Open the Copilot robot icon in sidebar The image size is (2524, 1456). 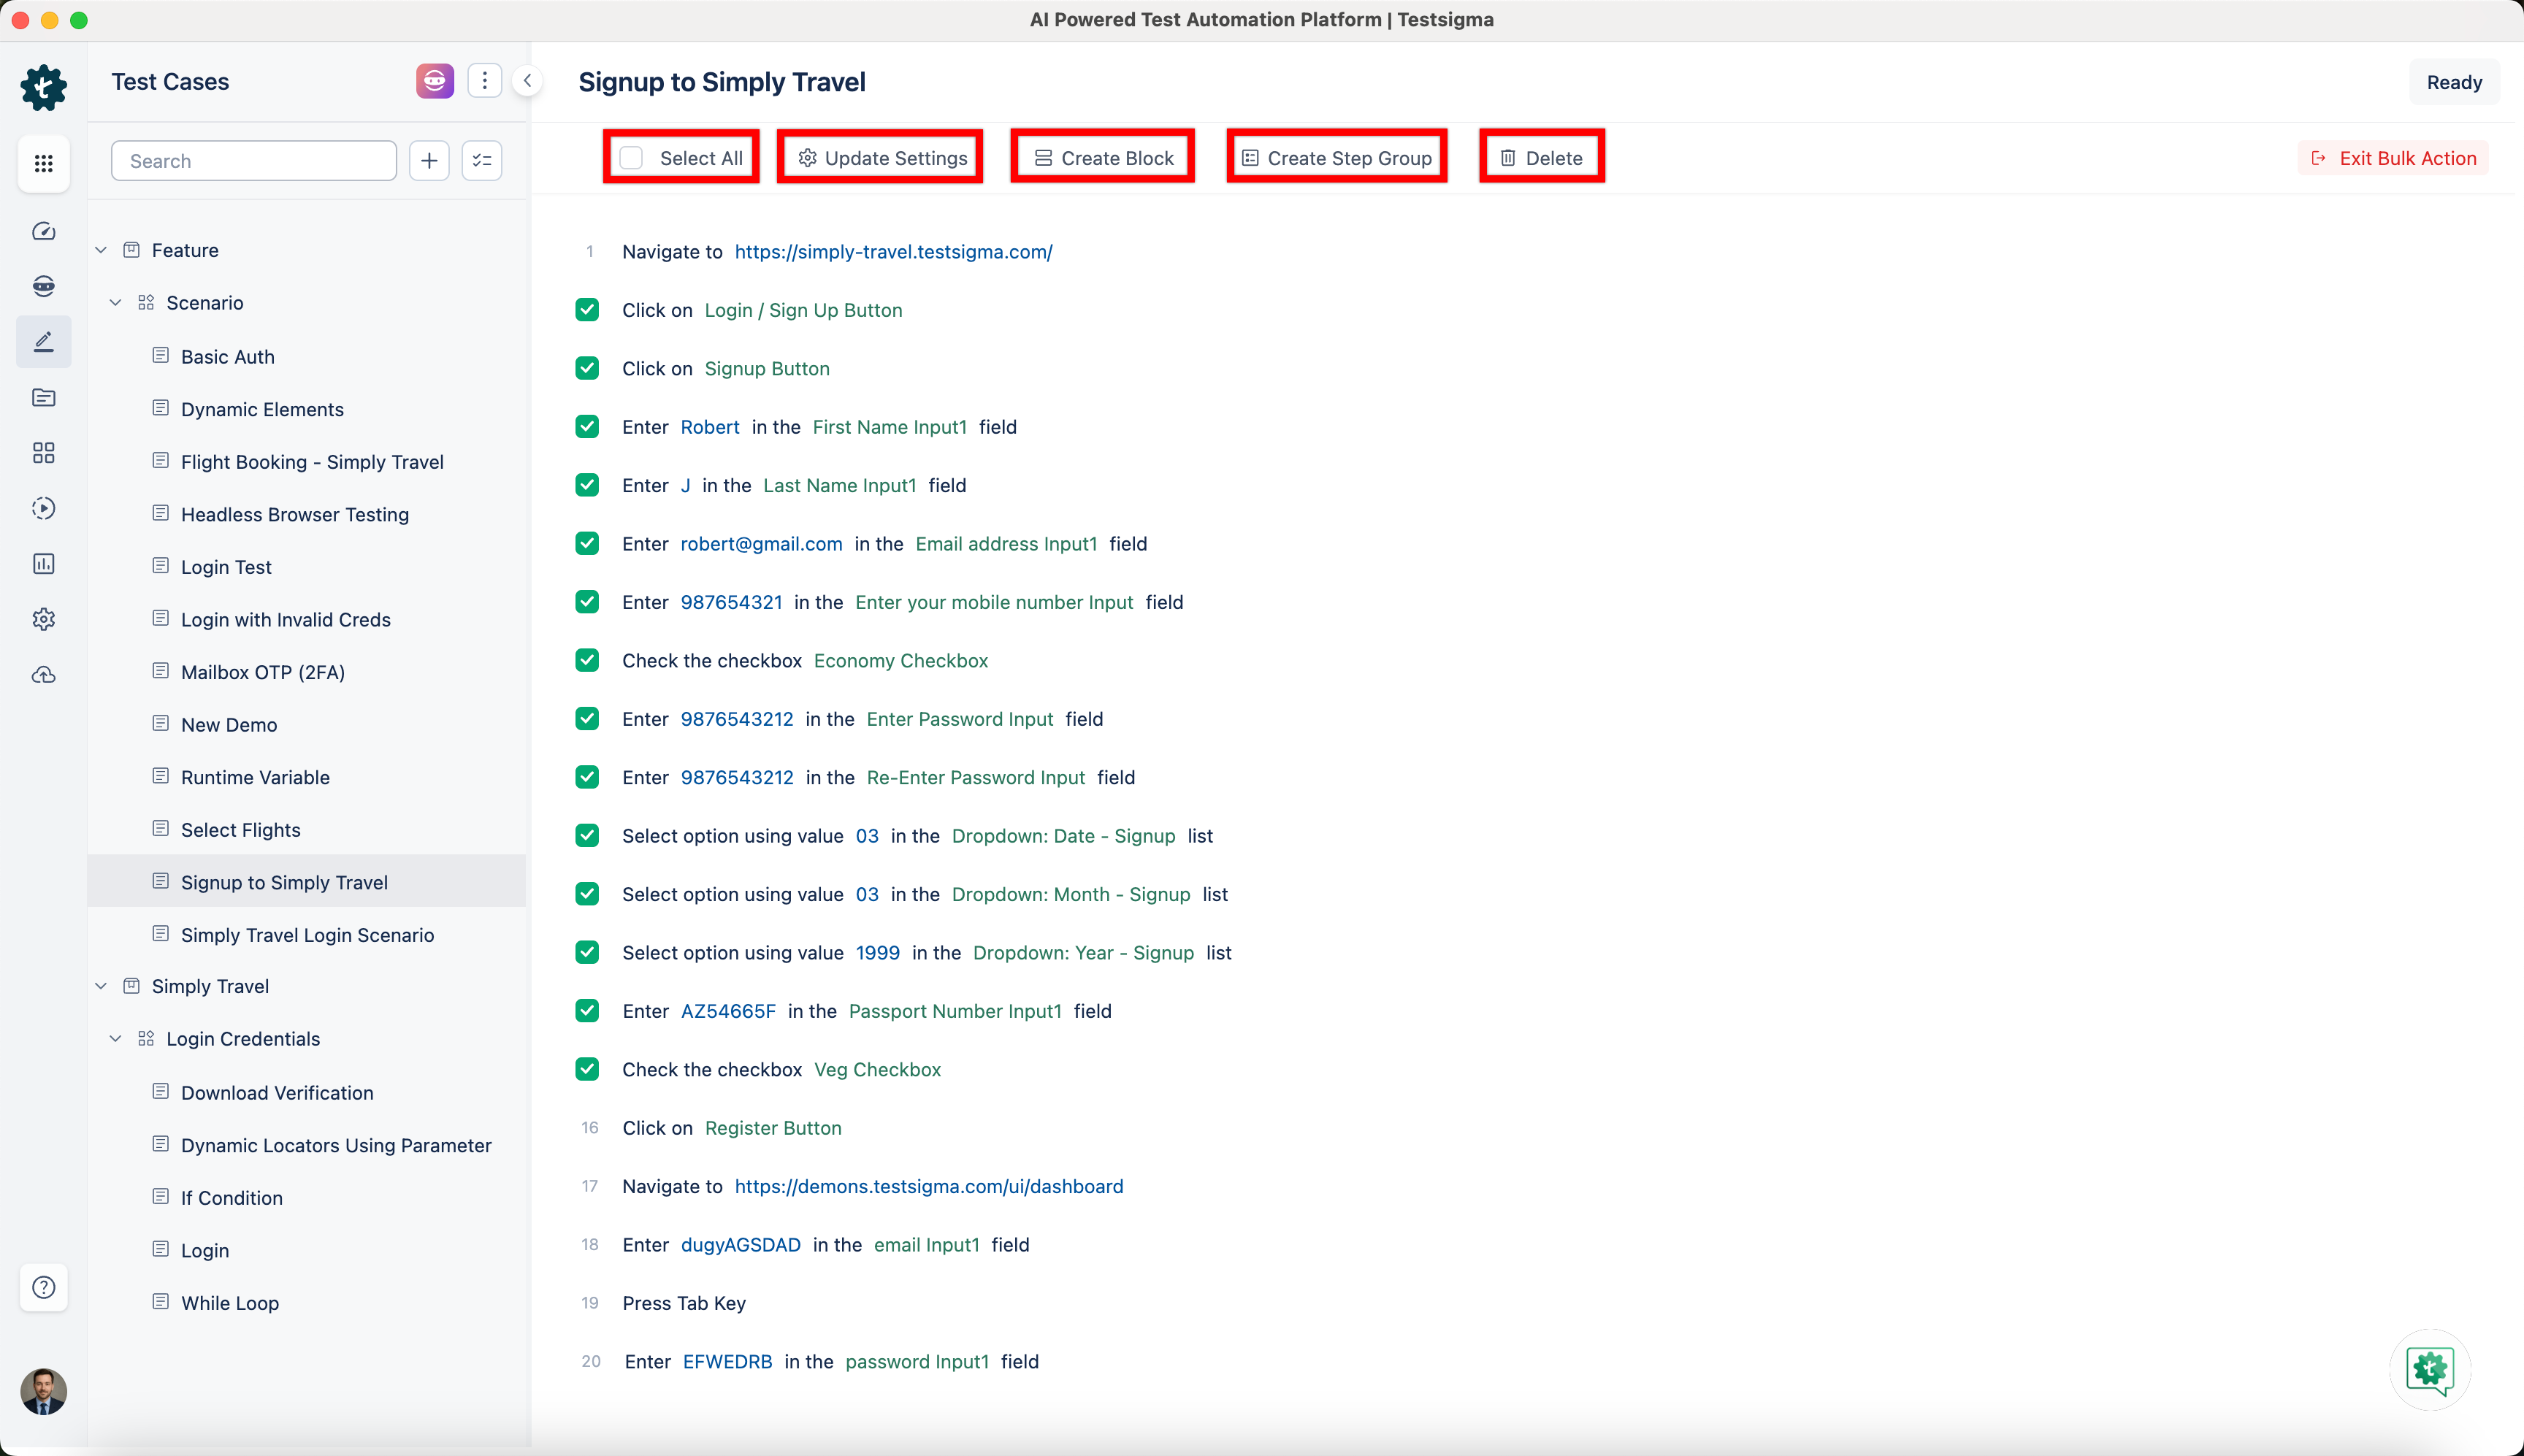click(43, 286)
